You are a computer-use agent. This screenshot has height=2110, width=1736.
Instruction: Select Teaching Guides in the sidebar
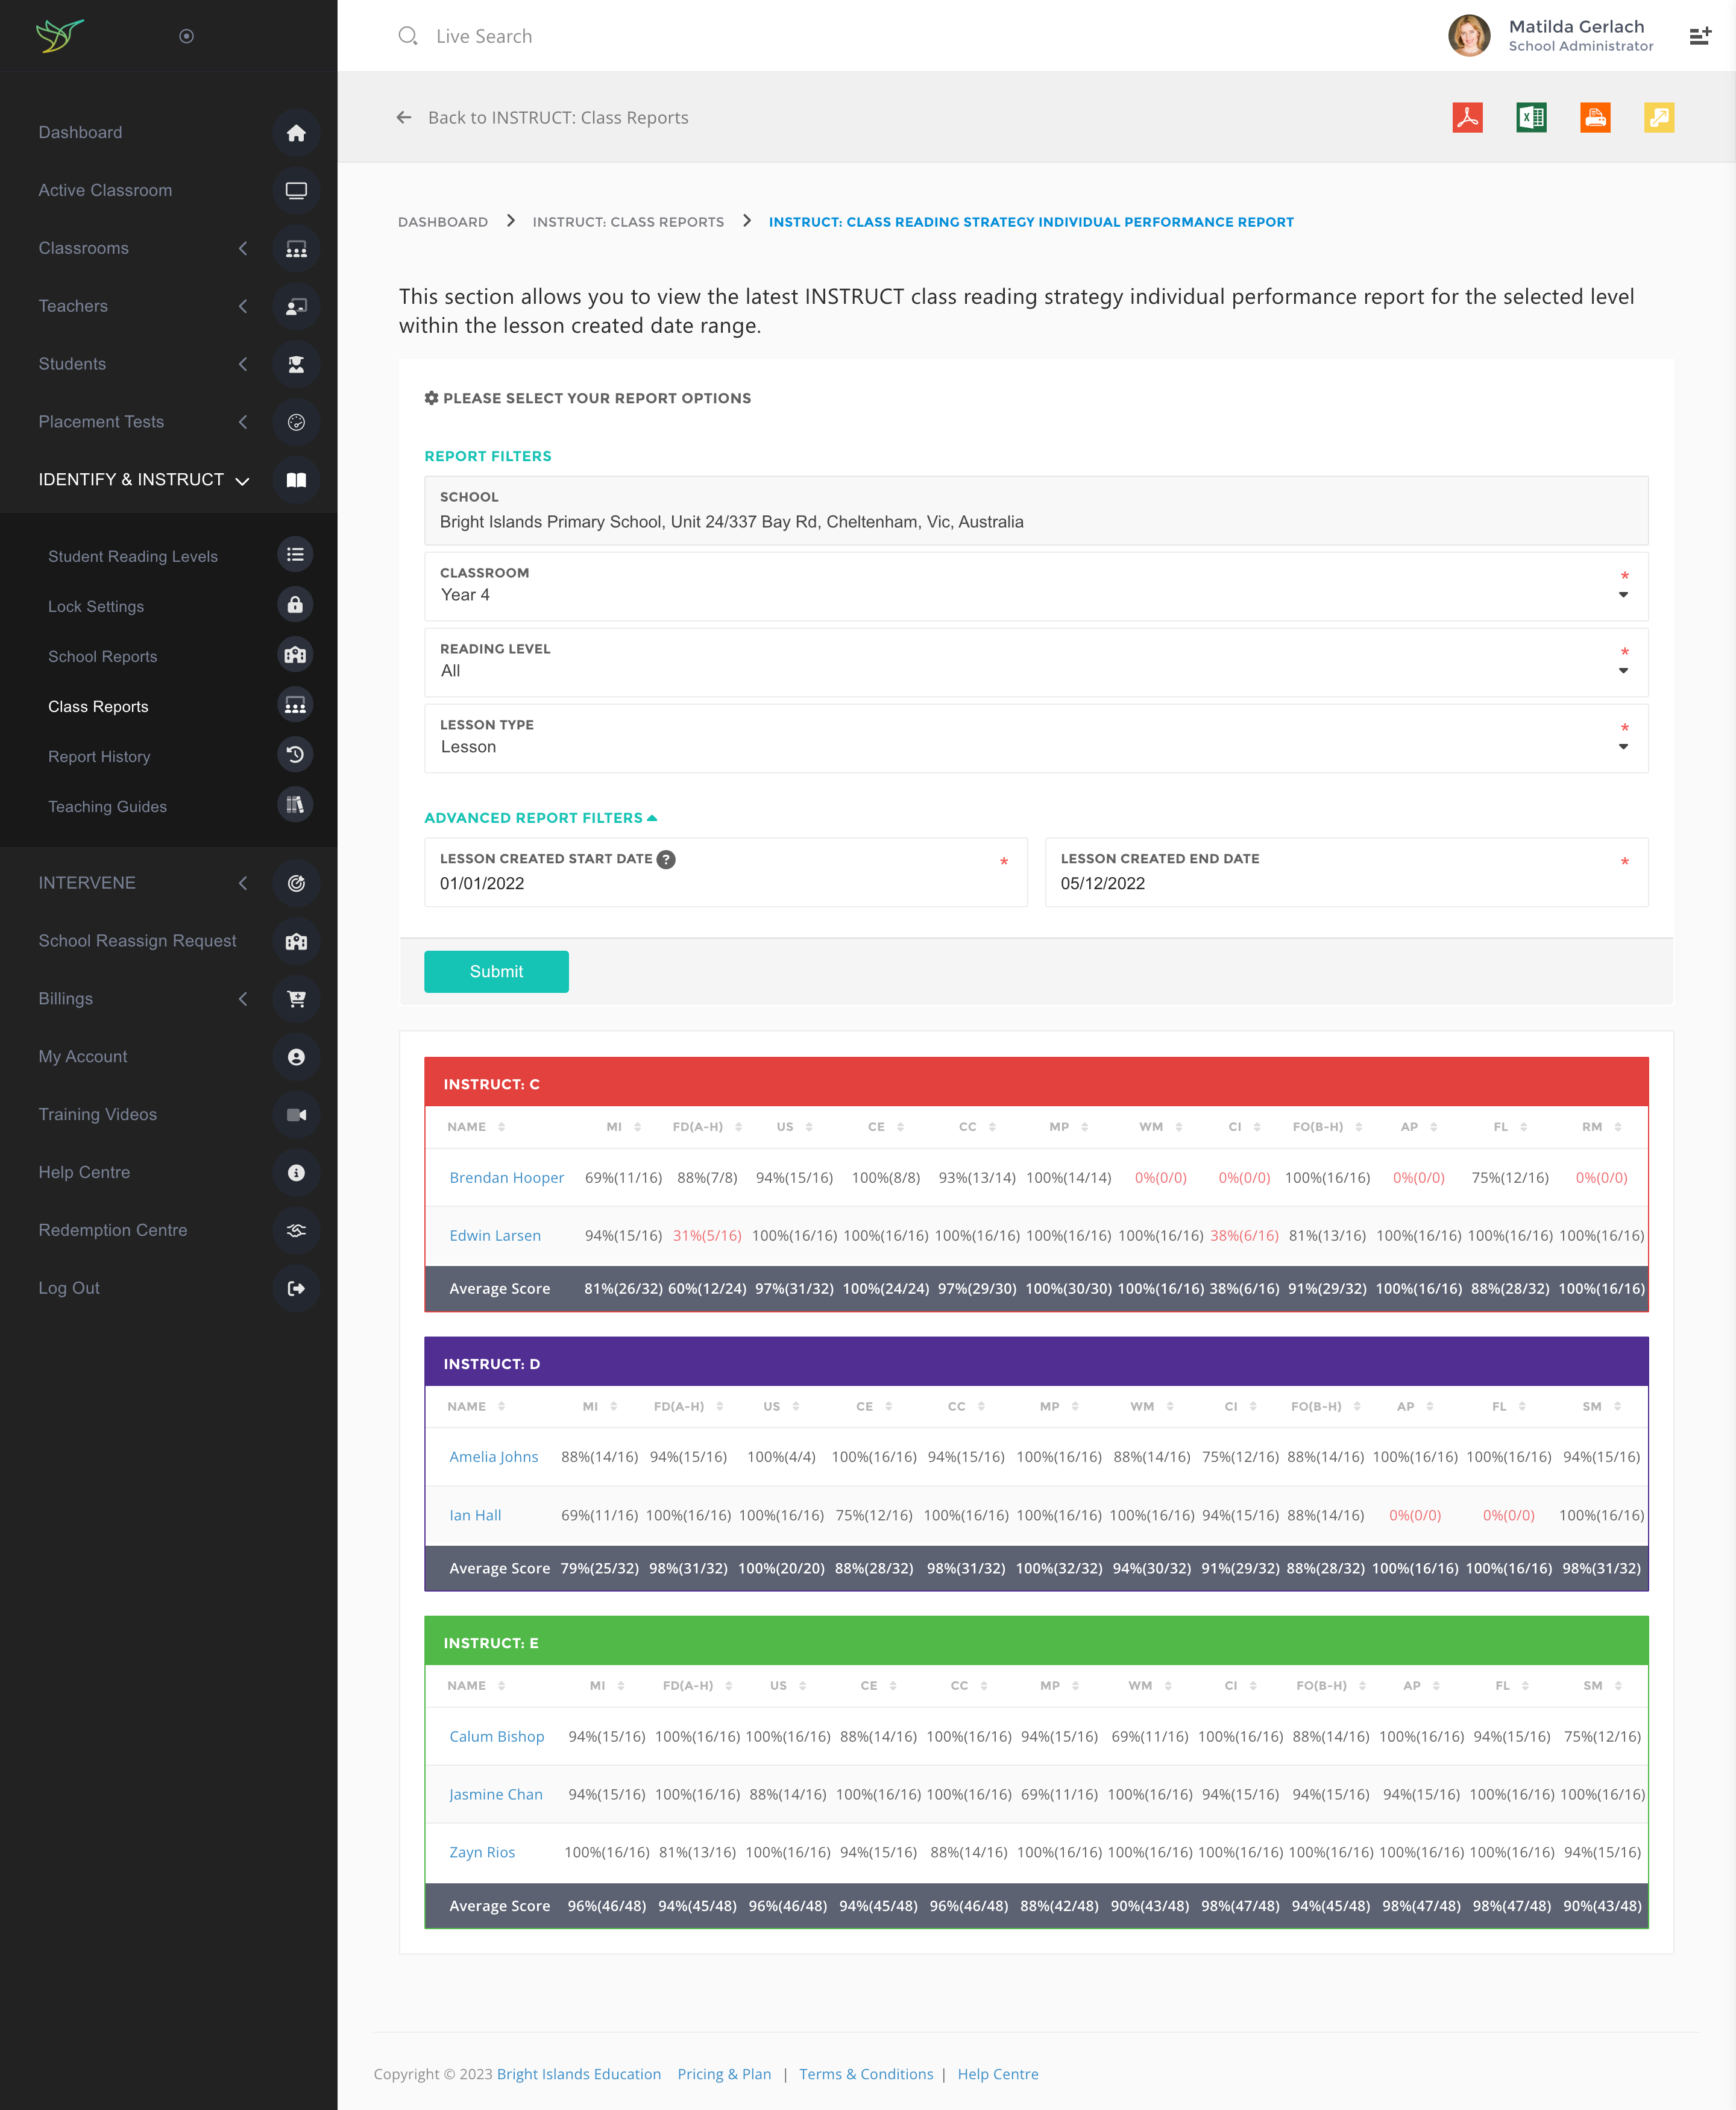coord(108,806)
